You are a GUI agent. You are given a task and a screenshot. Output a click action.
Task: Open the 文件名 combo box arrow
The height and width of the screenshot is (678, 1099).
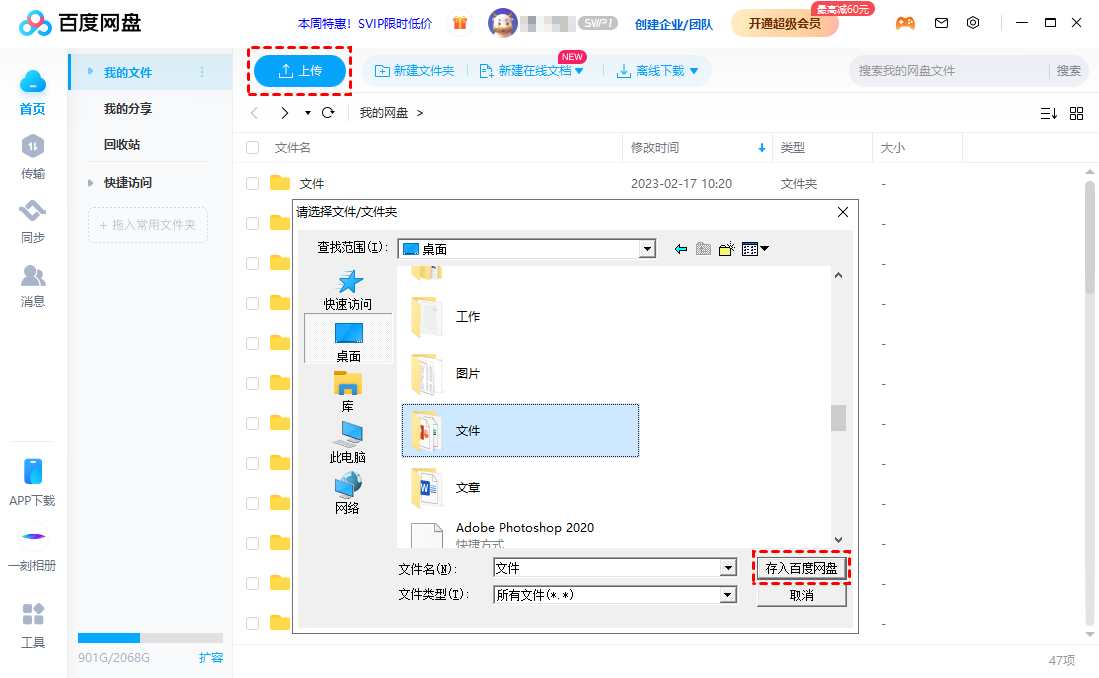click(x=728, y=568)
